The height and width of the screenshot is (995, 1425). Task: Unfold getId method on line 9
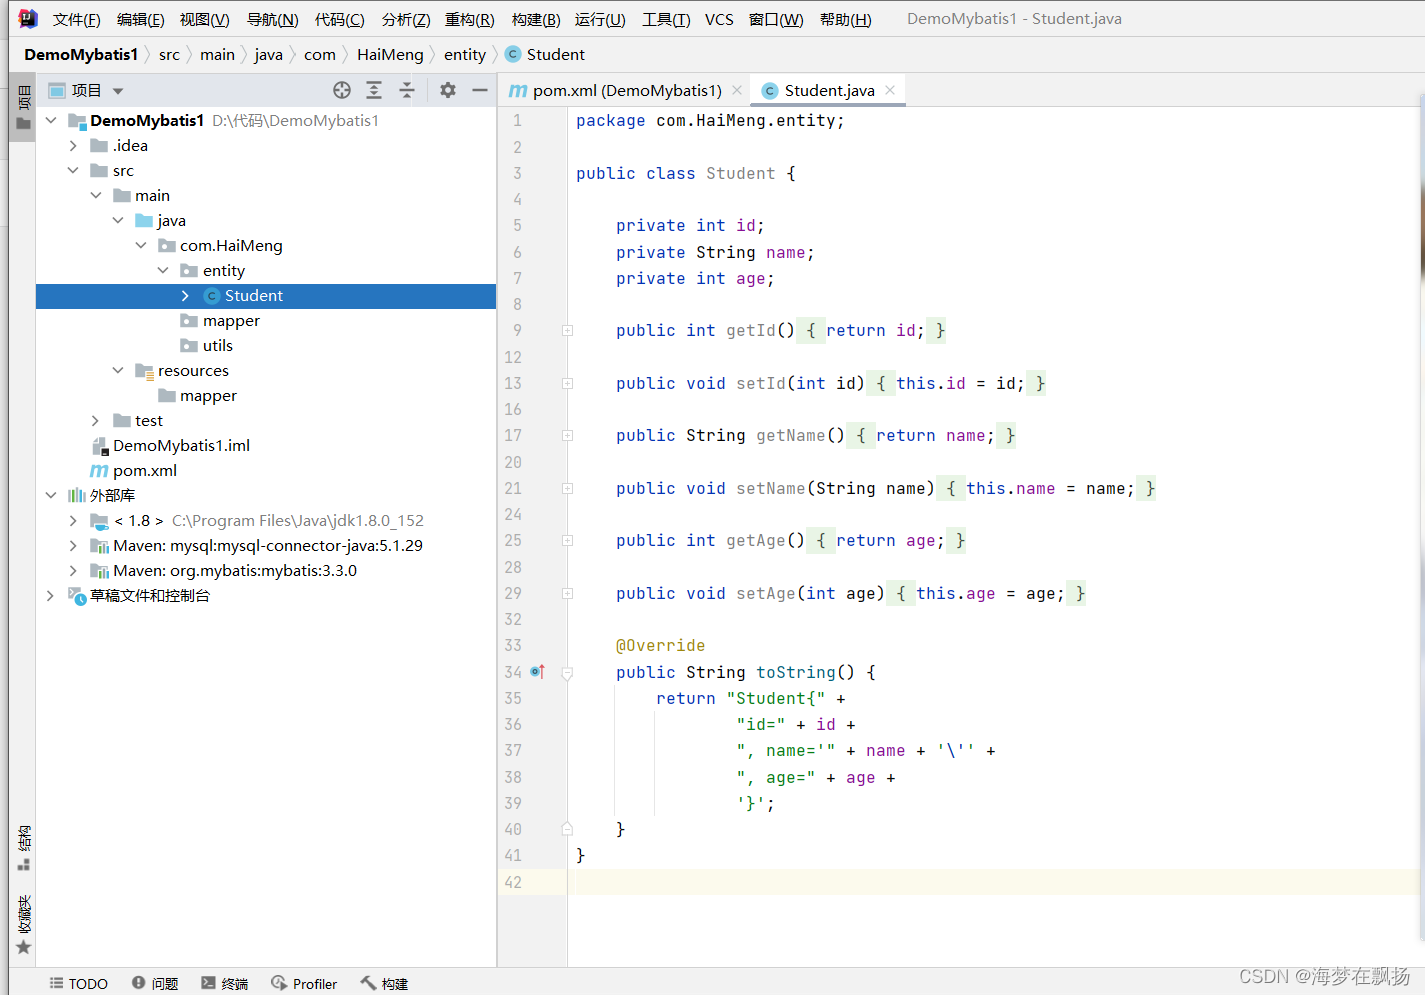pyautogui.click(x=567, y=330)
